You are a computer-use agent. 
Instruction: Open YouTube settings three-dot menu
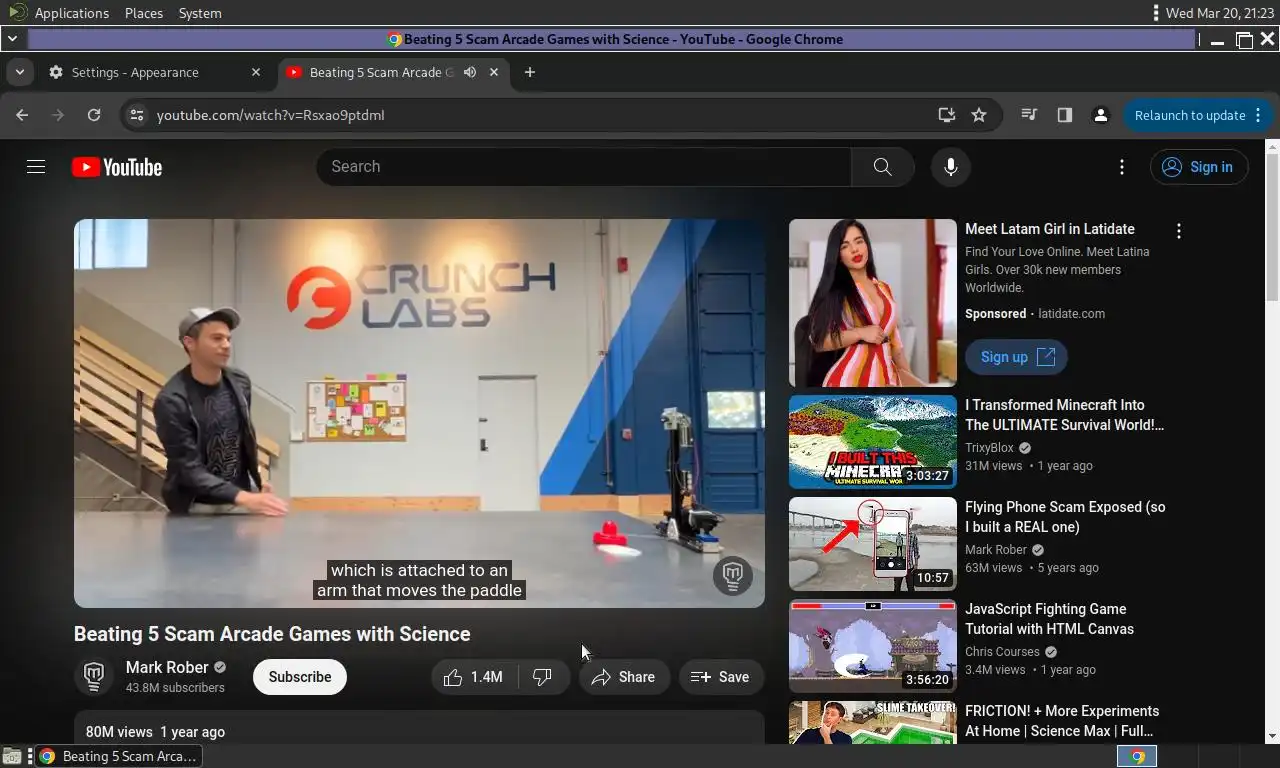1122,167
